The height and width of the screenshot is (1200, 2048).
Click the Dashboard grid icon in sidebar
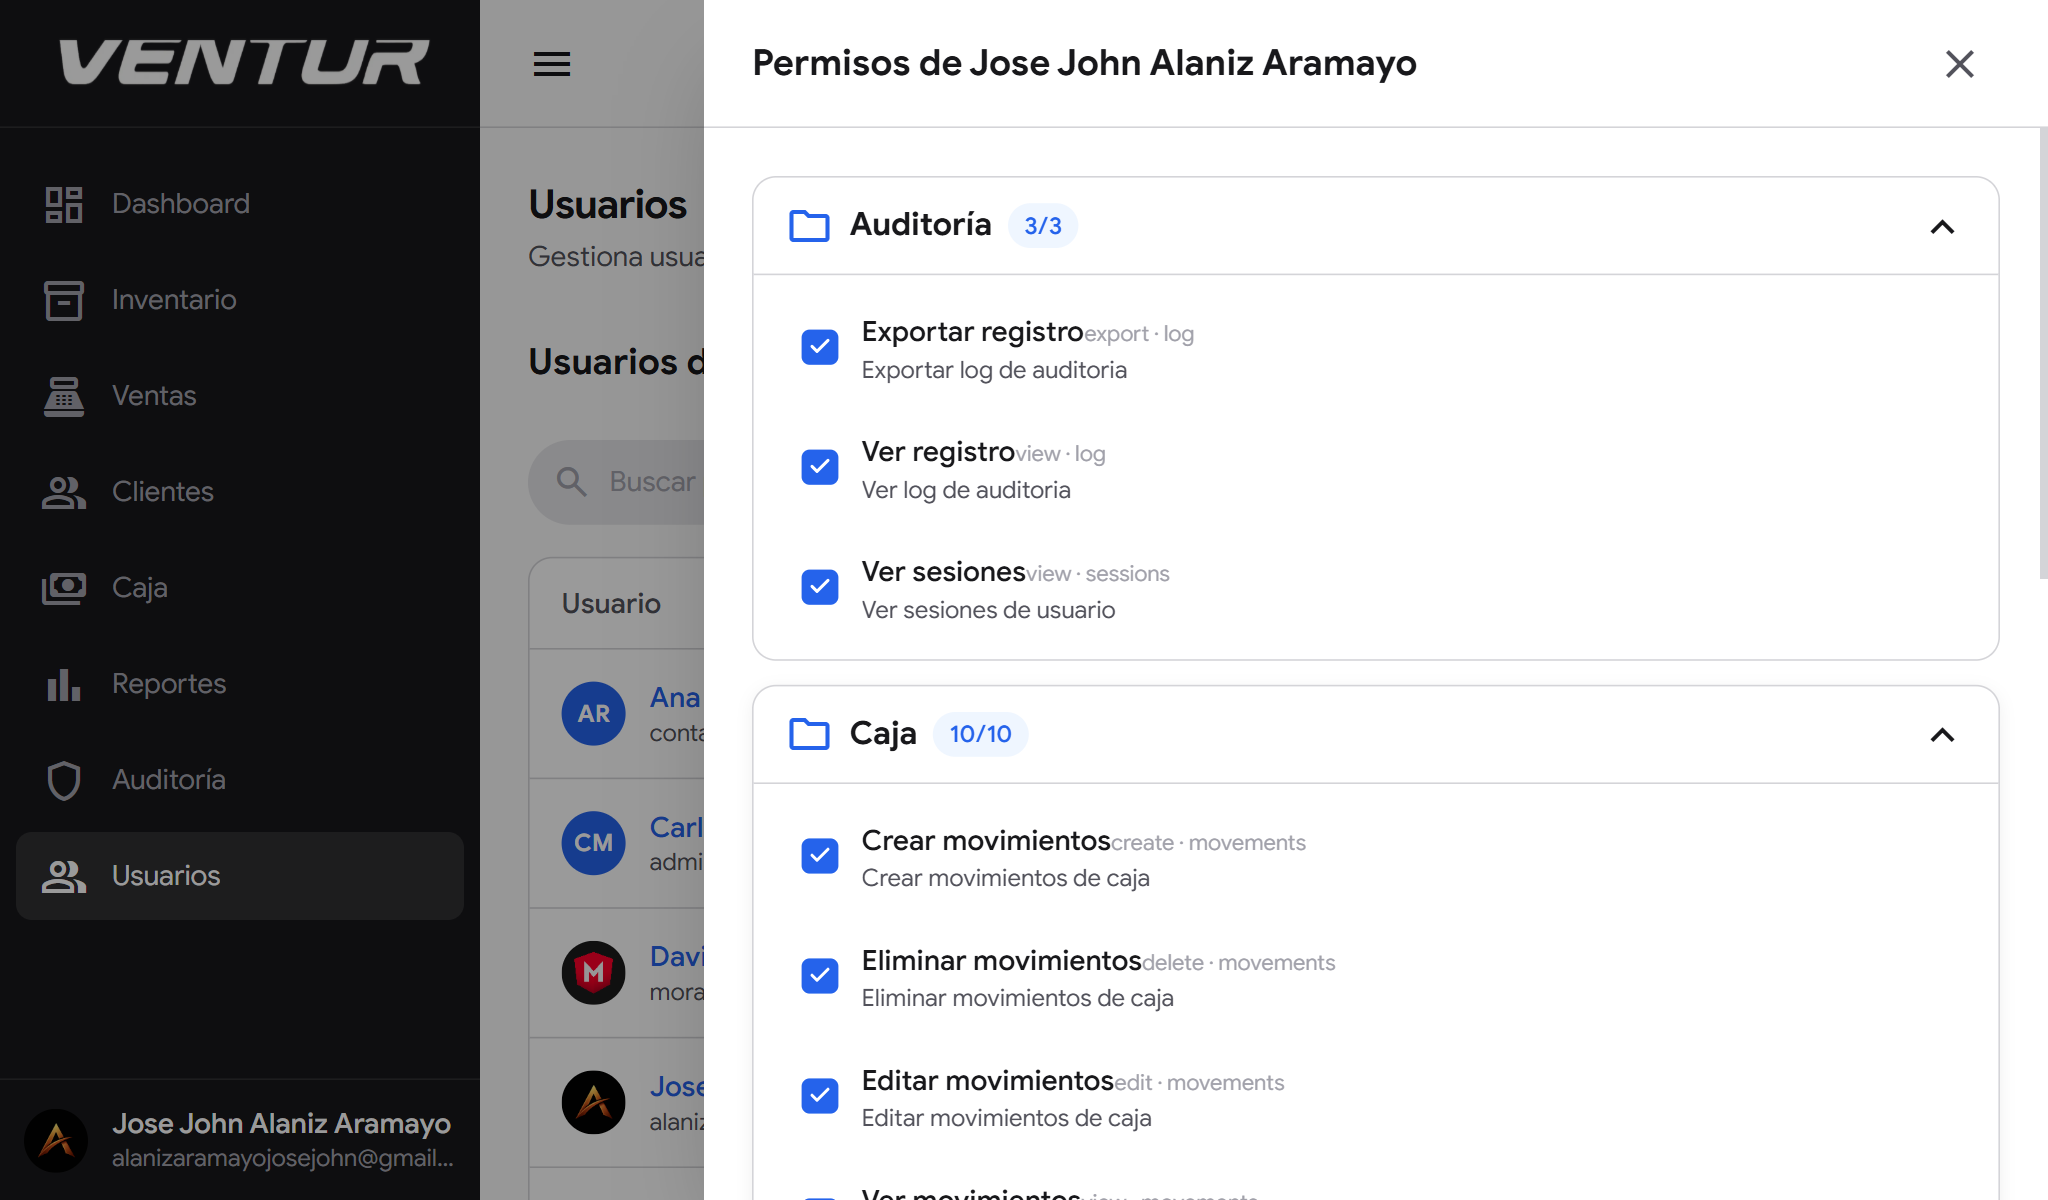tap(64, 204)
